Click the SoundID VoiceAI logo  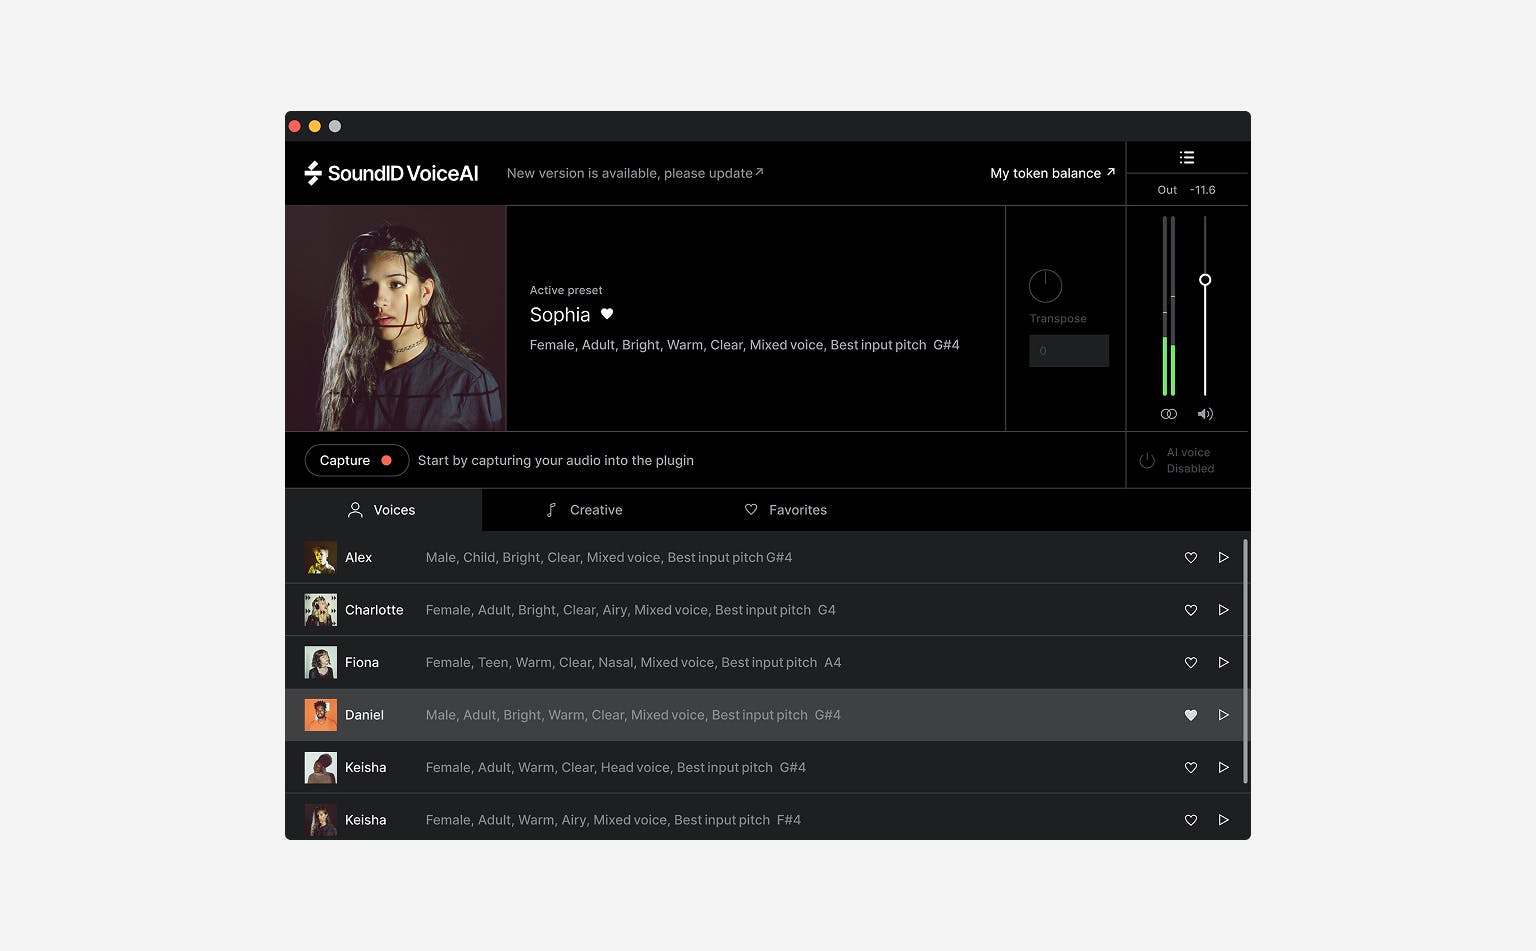[x=391, y=173]
